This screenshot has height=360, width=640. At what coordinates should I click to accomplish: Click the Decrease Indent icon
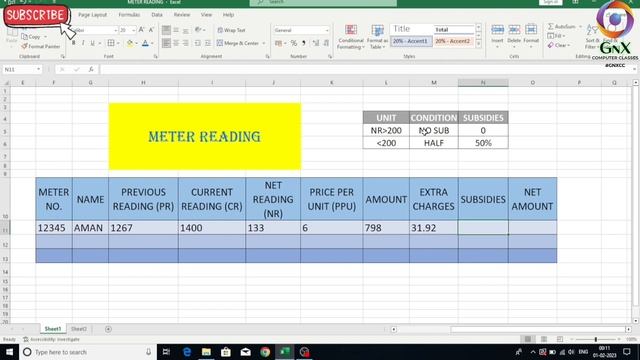tap(198, 43)
